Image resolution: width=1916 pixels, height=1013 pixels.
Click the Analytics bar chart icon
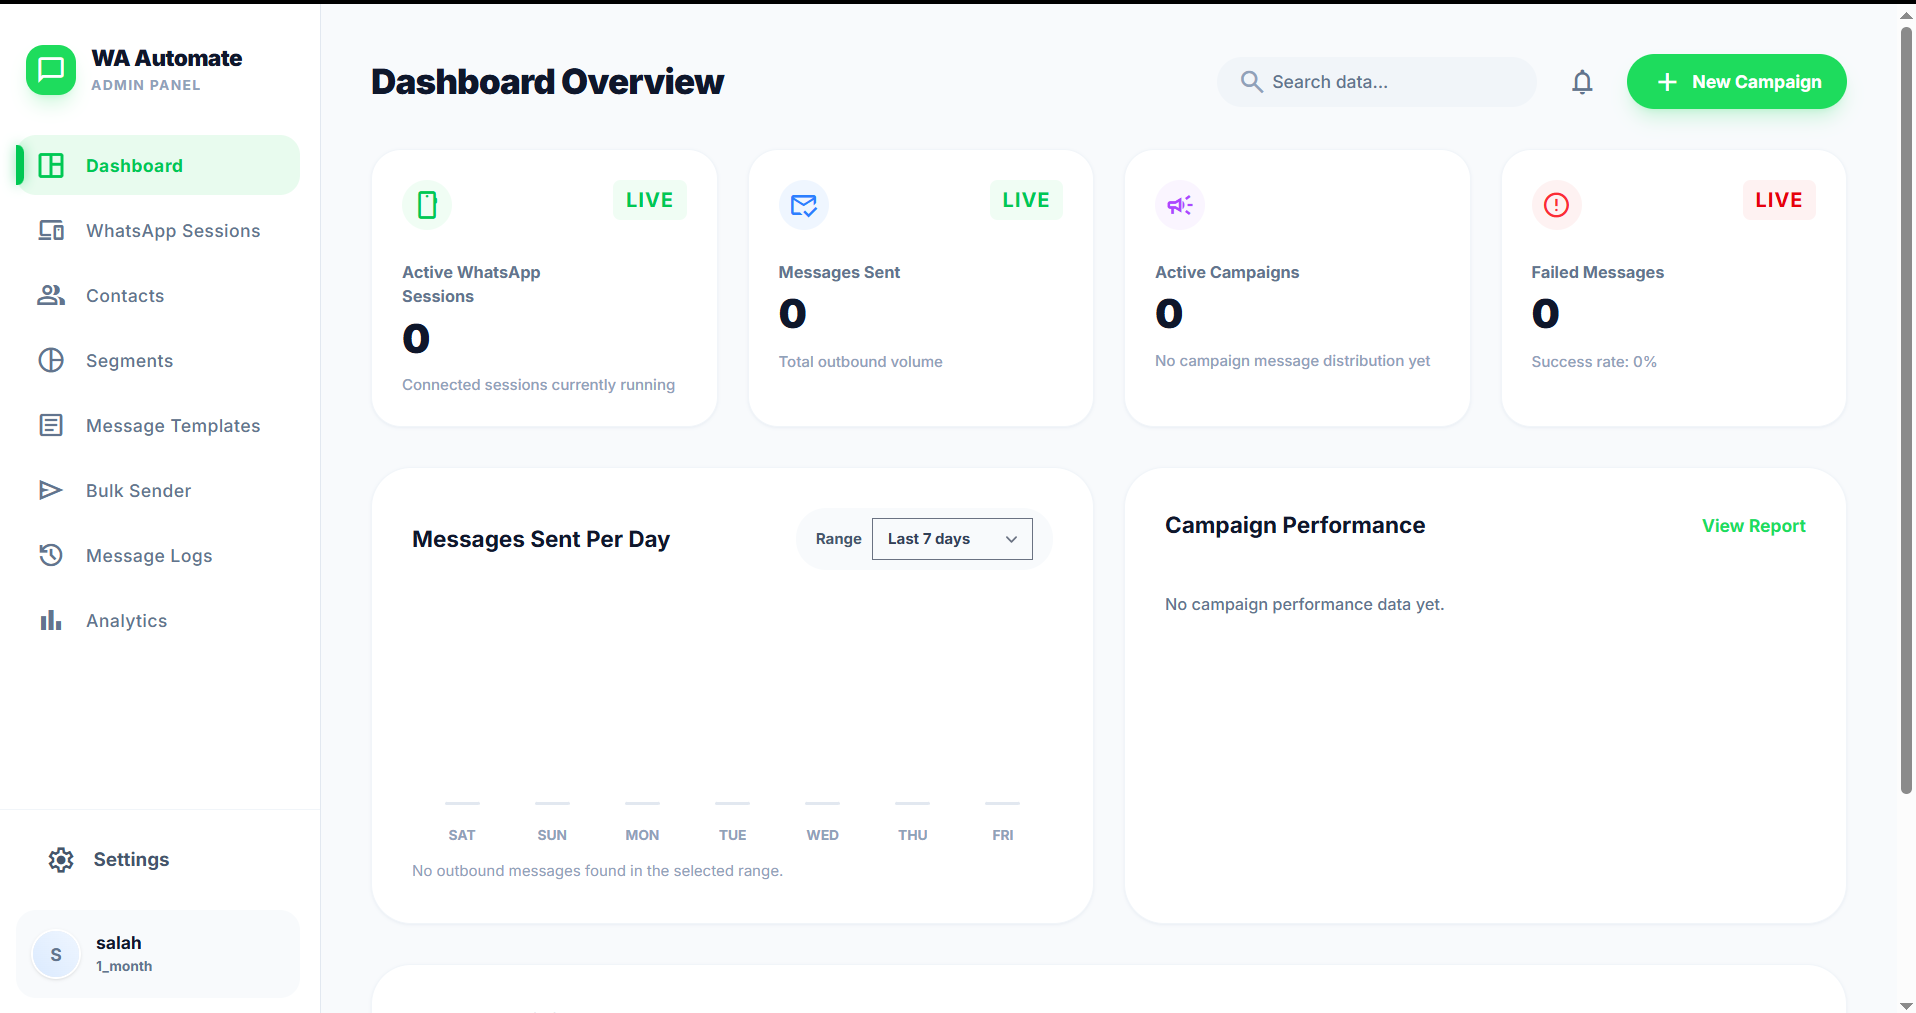point(52,620)
